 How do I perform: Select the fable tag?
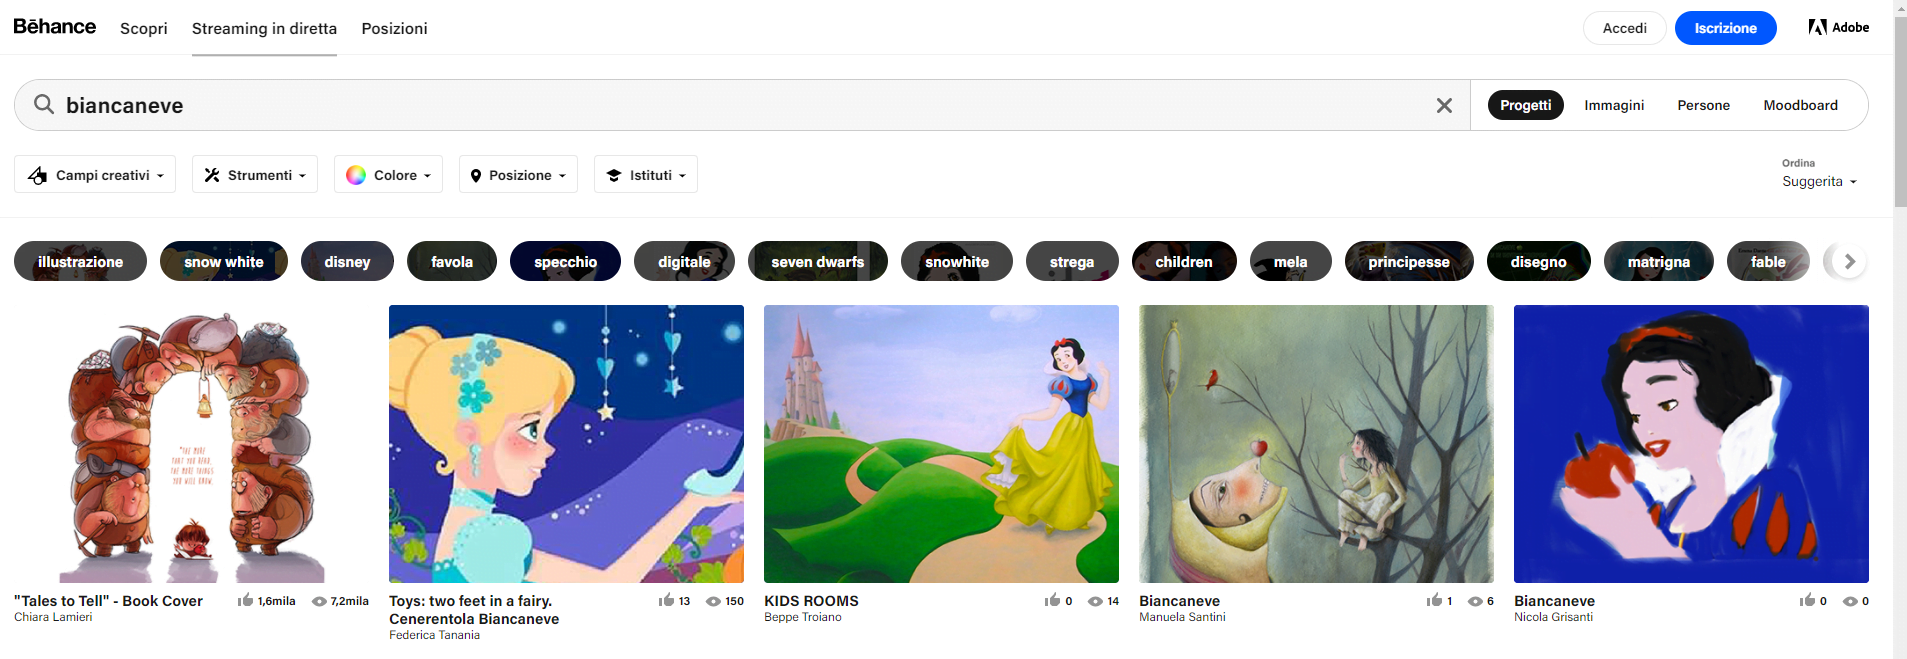[x=1768, y=261]
